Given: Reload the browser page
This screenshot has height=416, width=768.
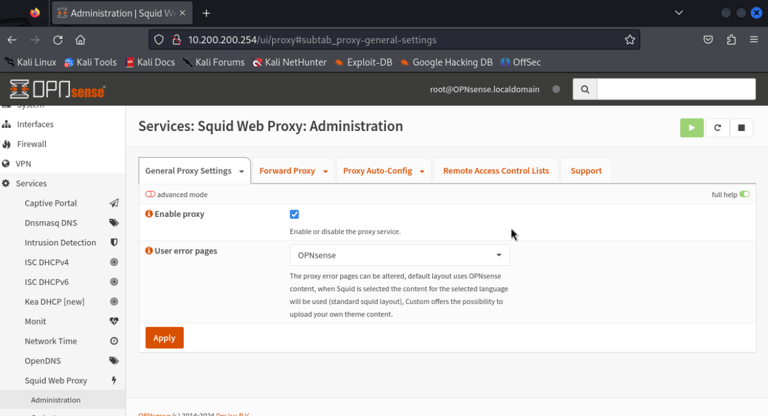Looking at the screenshot, I should pos(58,40).
